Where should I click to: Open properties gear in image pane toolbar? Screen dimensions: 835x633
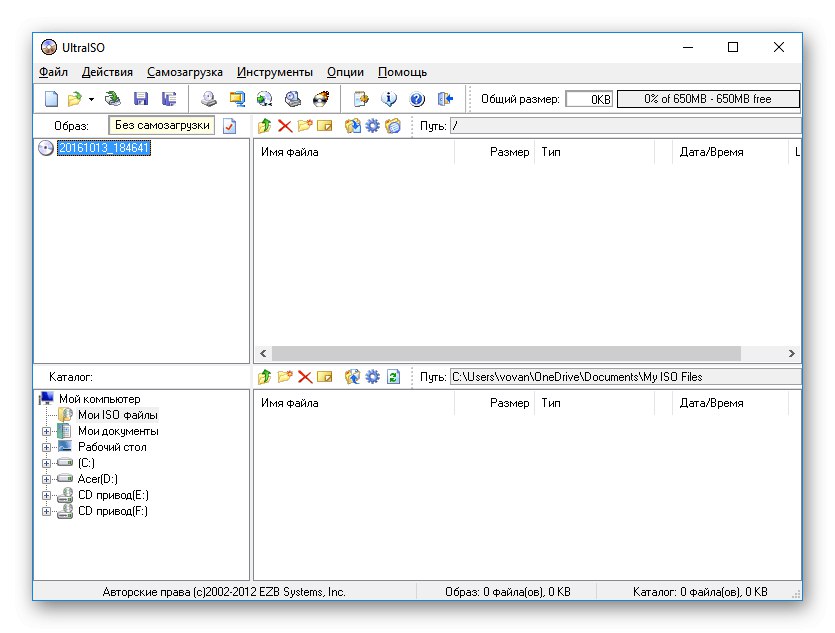pyautogui.click(x=372, y=126)
